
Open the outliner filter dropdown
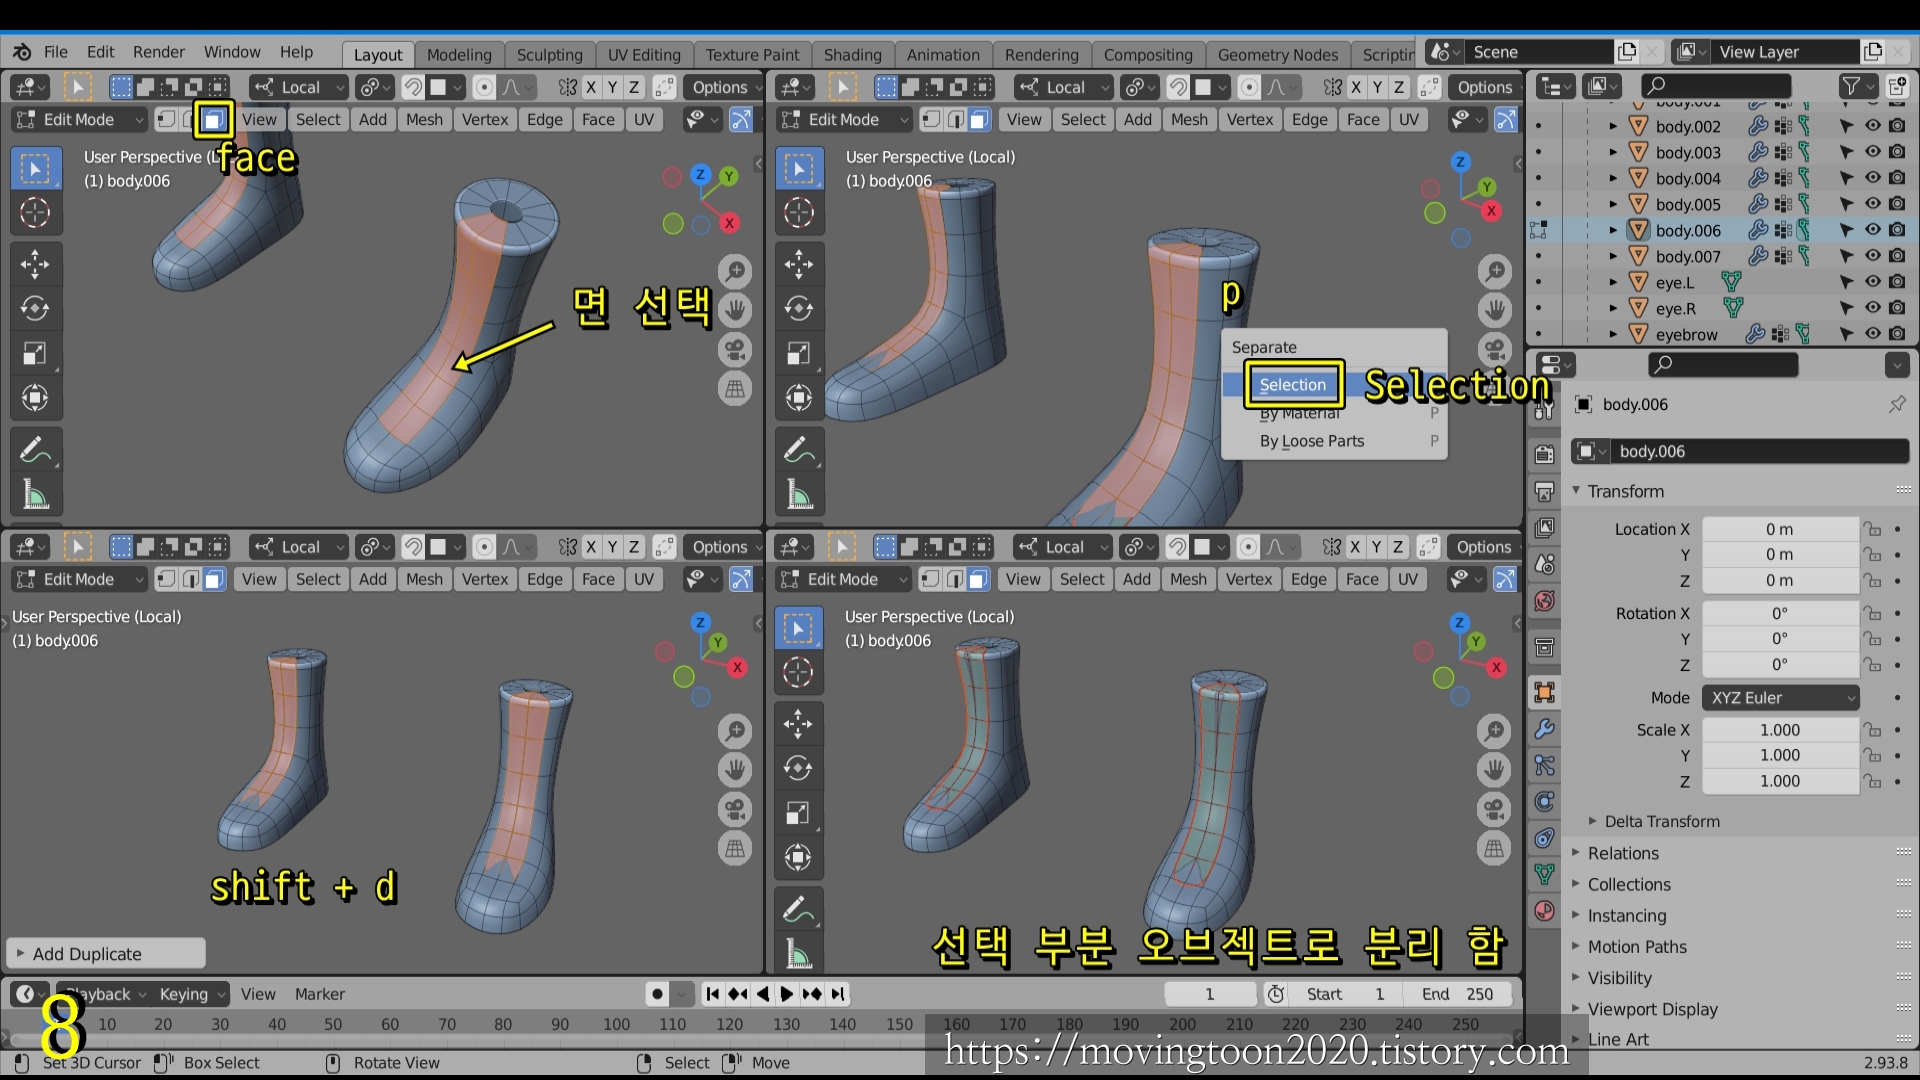click(x=1856, y=86)
